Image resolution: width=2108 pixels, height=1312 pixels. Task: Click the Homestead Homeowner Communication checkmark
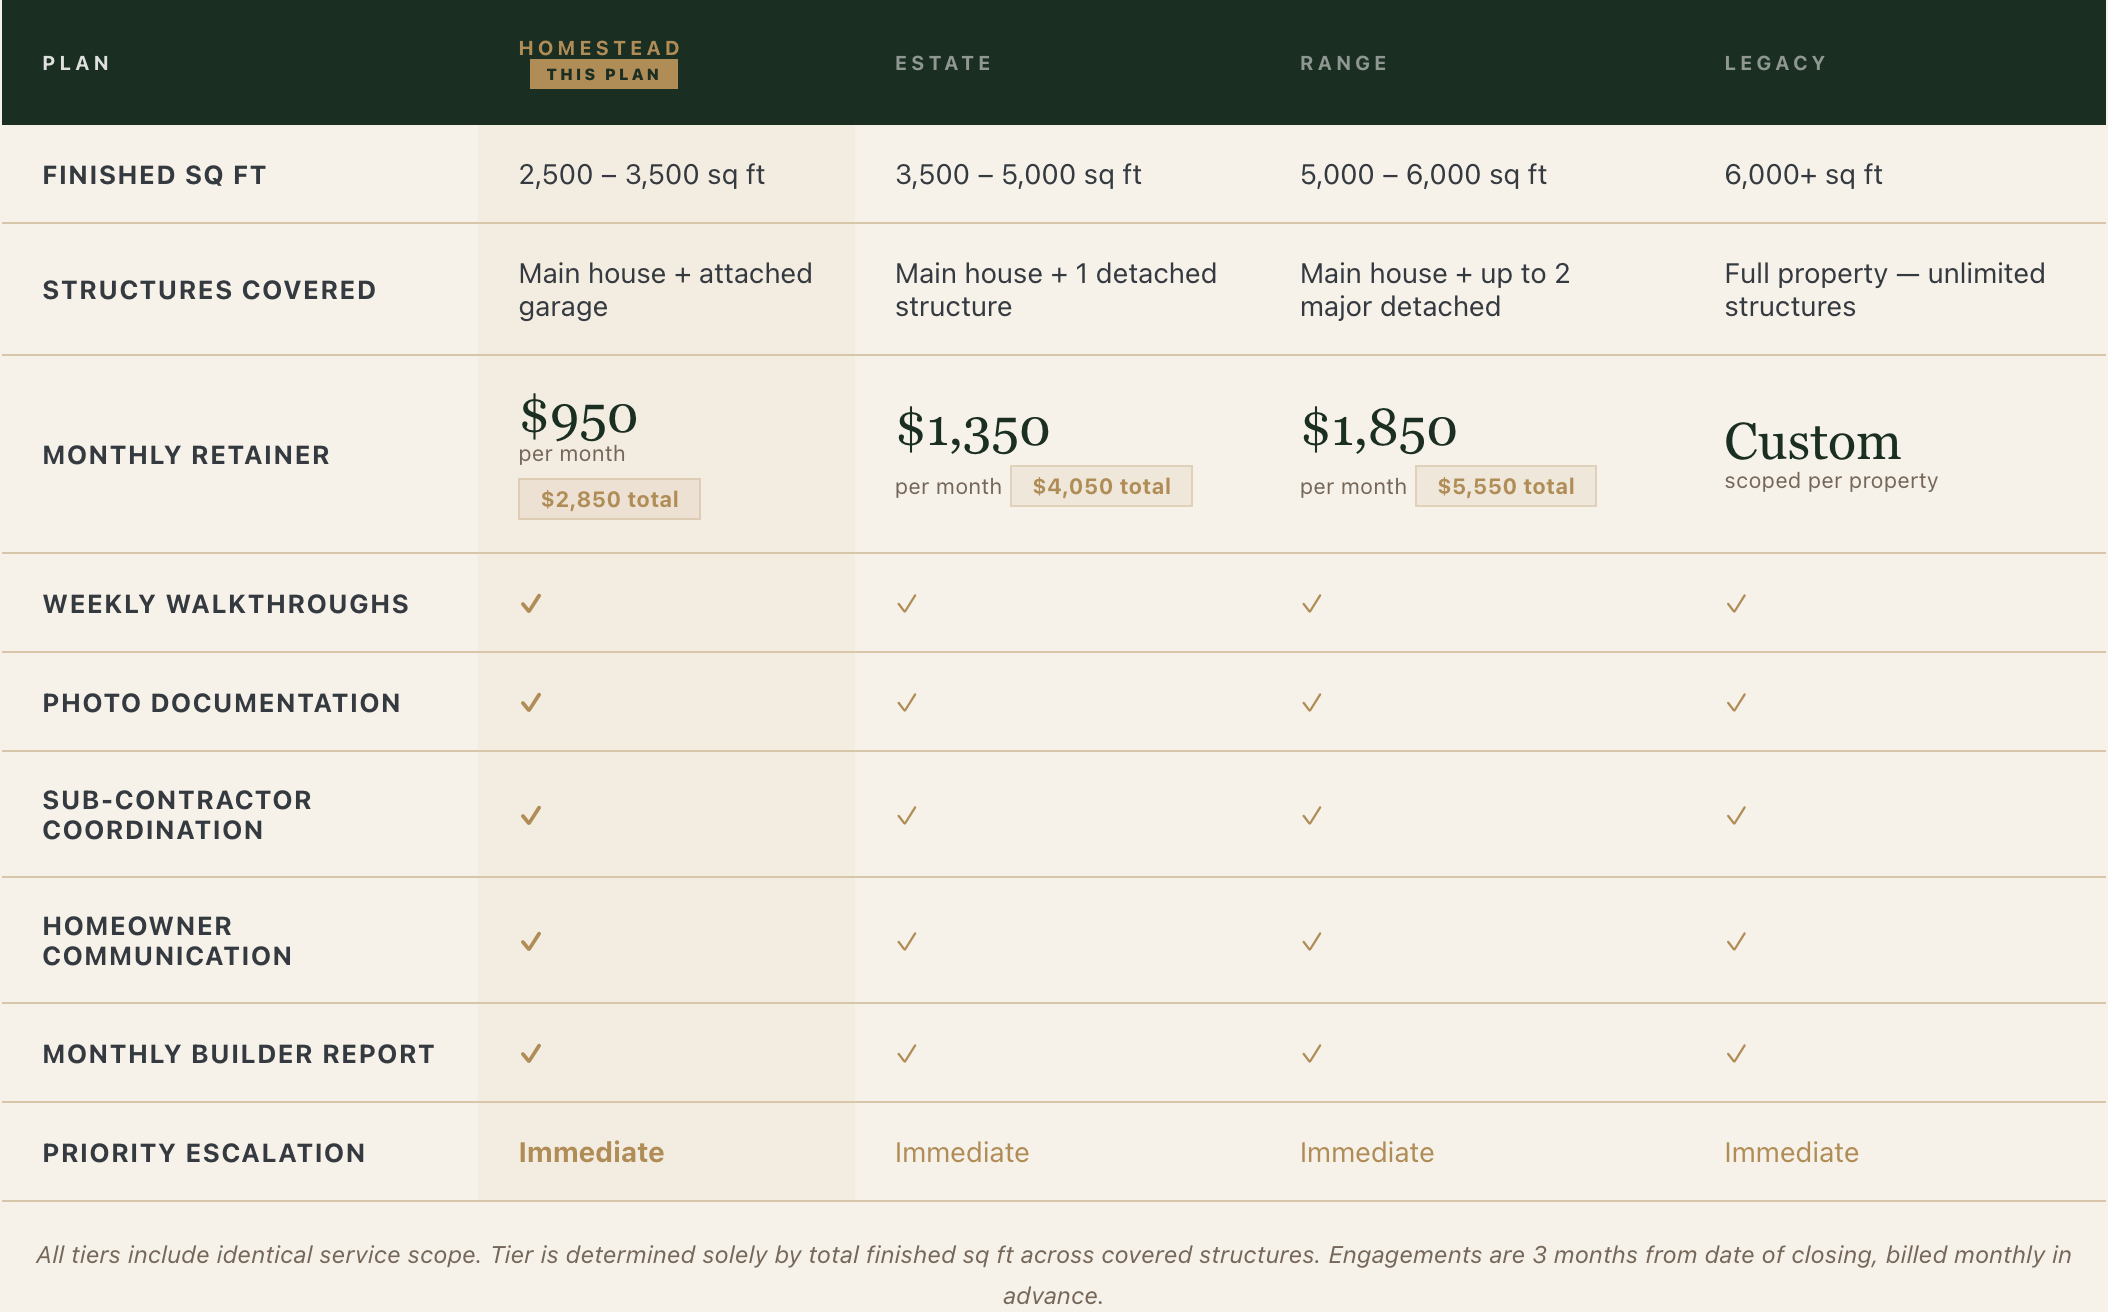point(531,941)
